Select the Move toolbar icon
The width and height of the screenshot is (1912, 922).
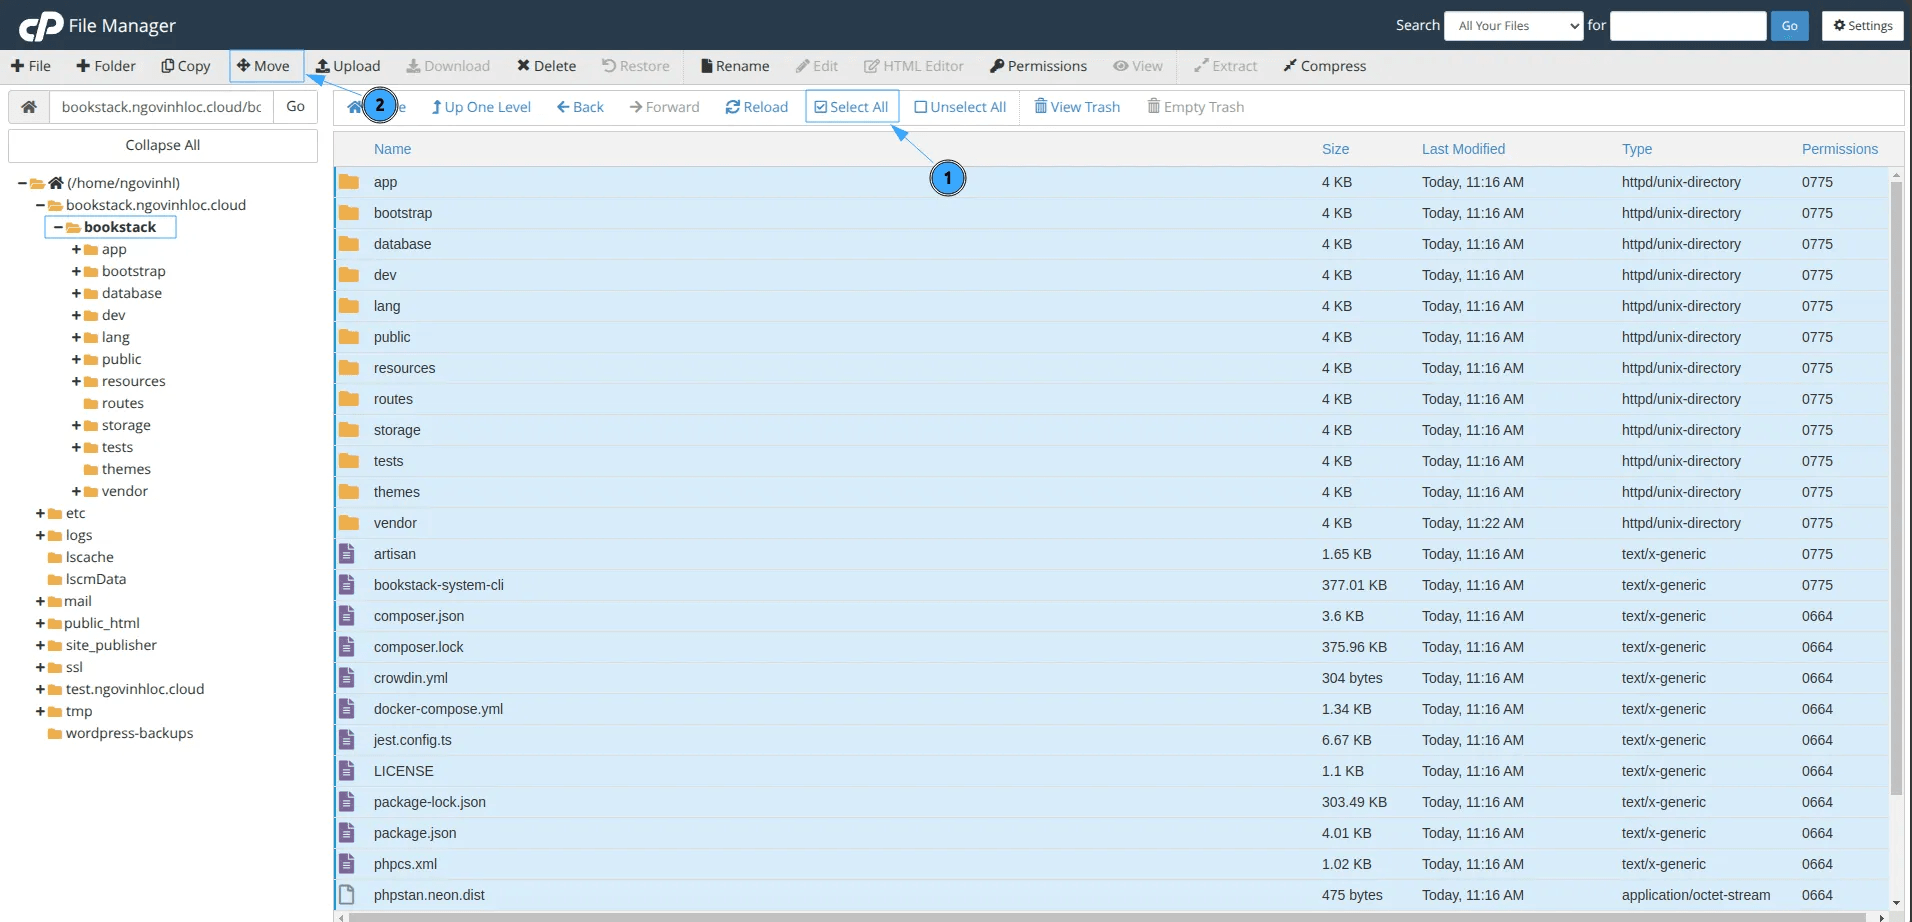(x=264, y=65)
